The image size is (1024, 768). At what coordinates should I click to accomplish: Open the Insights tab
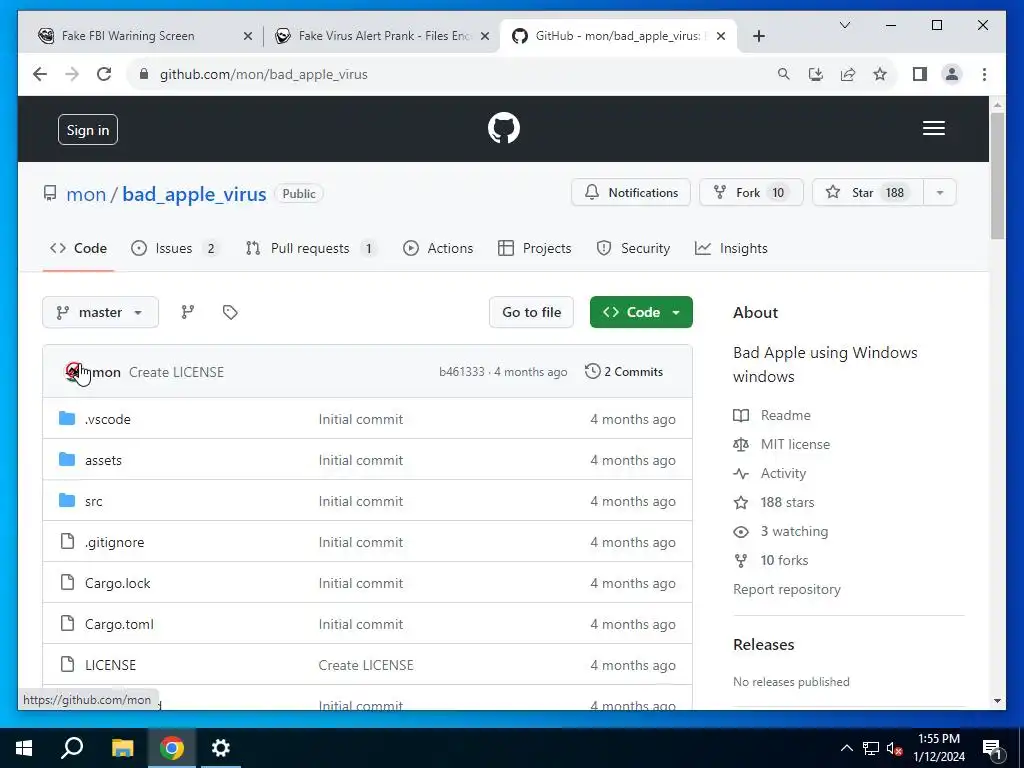[x=731, y=248]
